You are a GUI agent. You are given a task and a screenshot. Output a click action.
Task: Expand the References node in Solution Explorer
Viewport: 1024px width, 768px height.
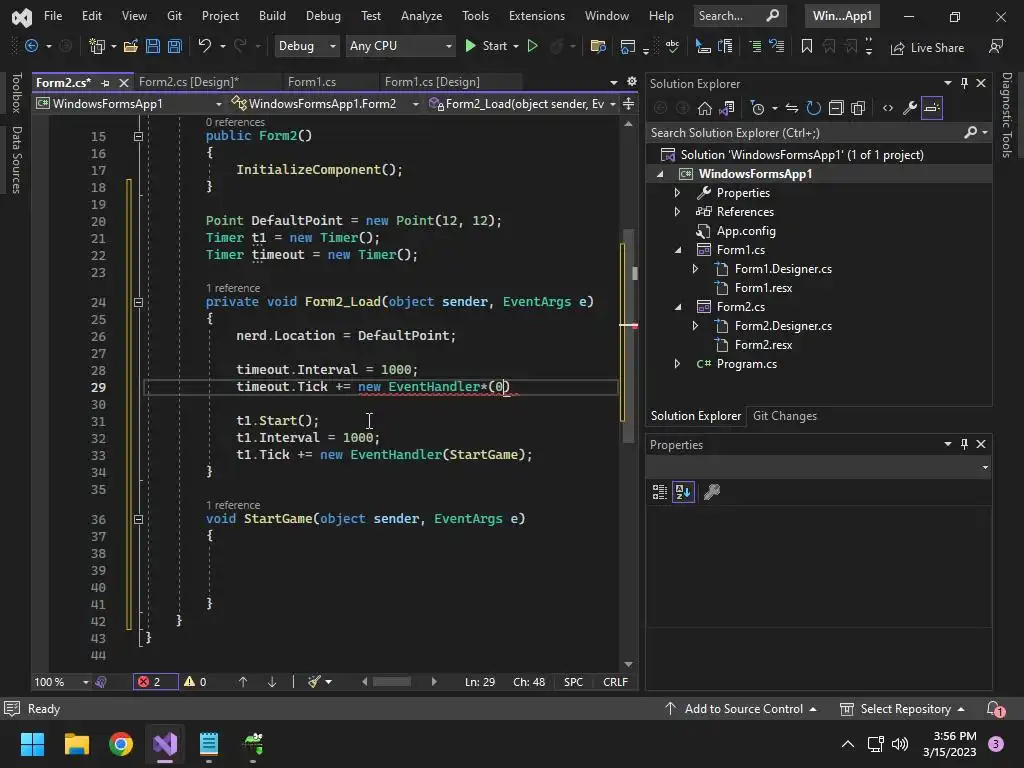pyautogui.click(x=677, y=212)
